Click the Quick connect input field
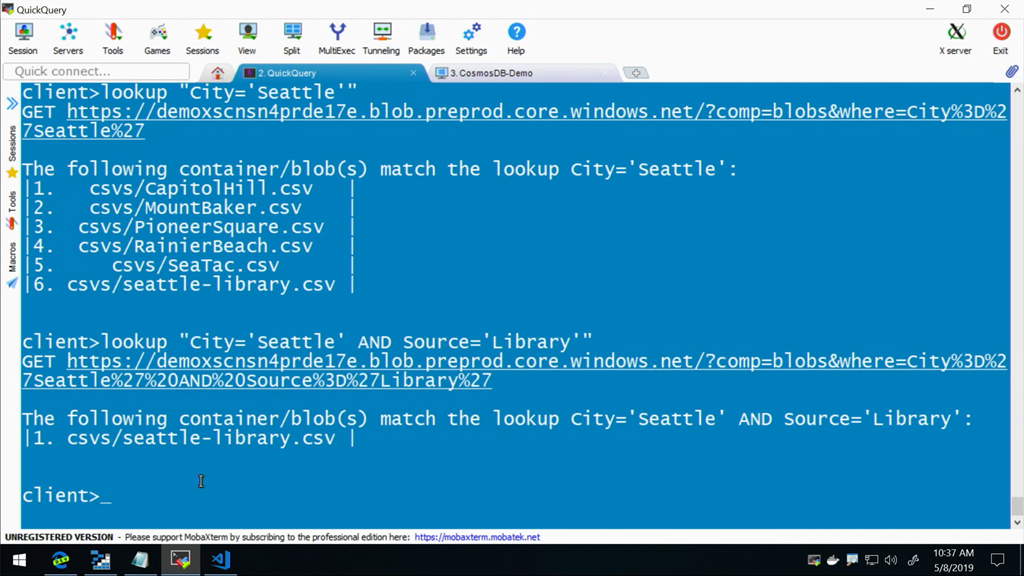The image size is (1024, 576). [x=97, y=71]
